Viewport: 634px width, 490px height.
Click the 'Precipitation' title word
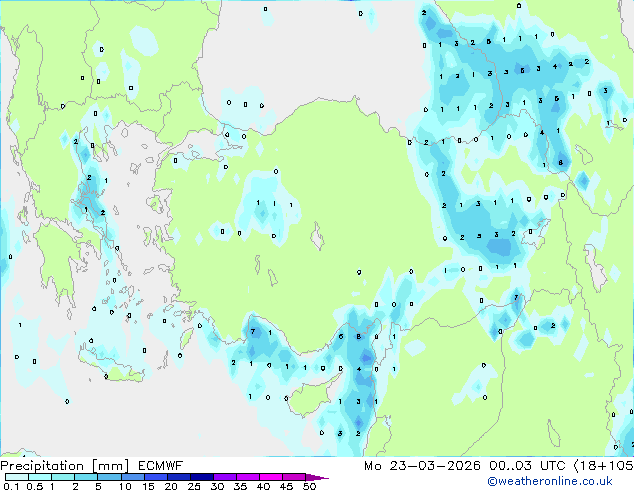pos(42,466)
